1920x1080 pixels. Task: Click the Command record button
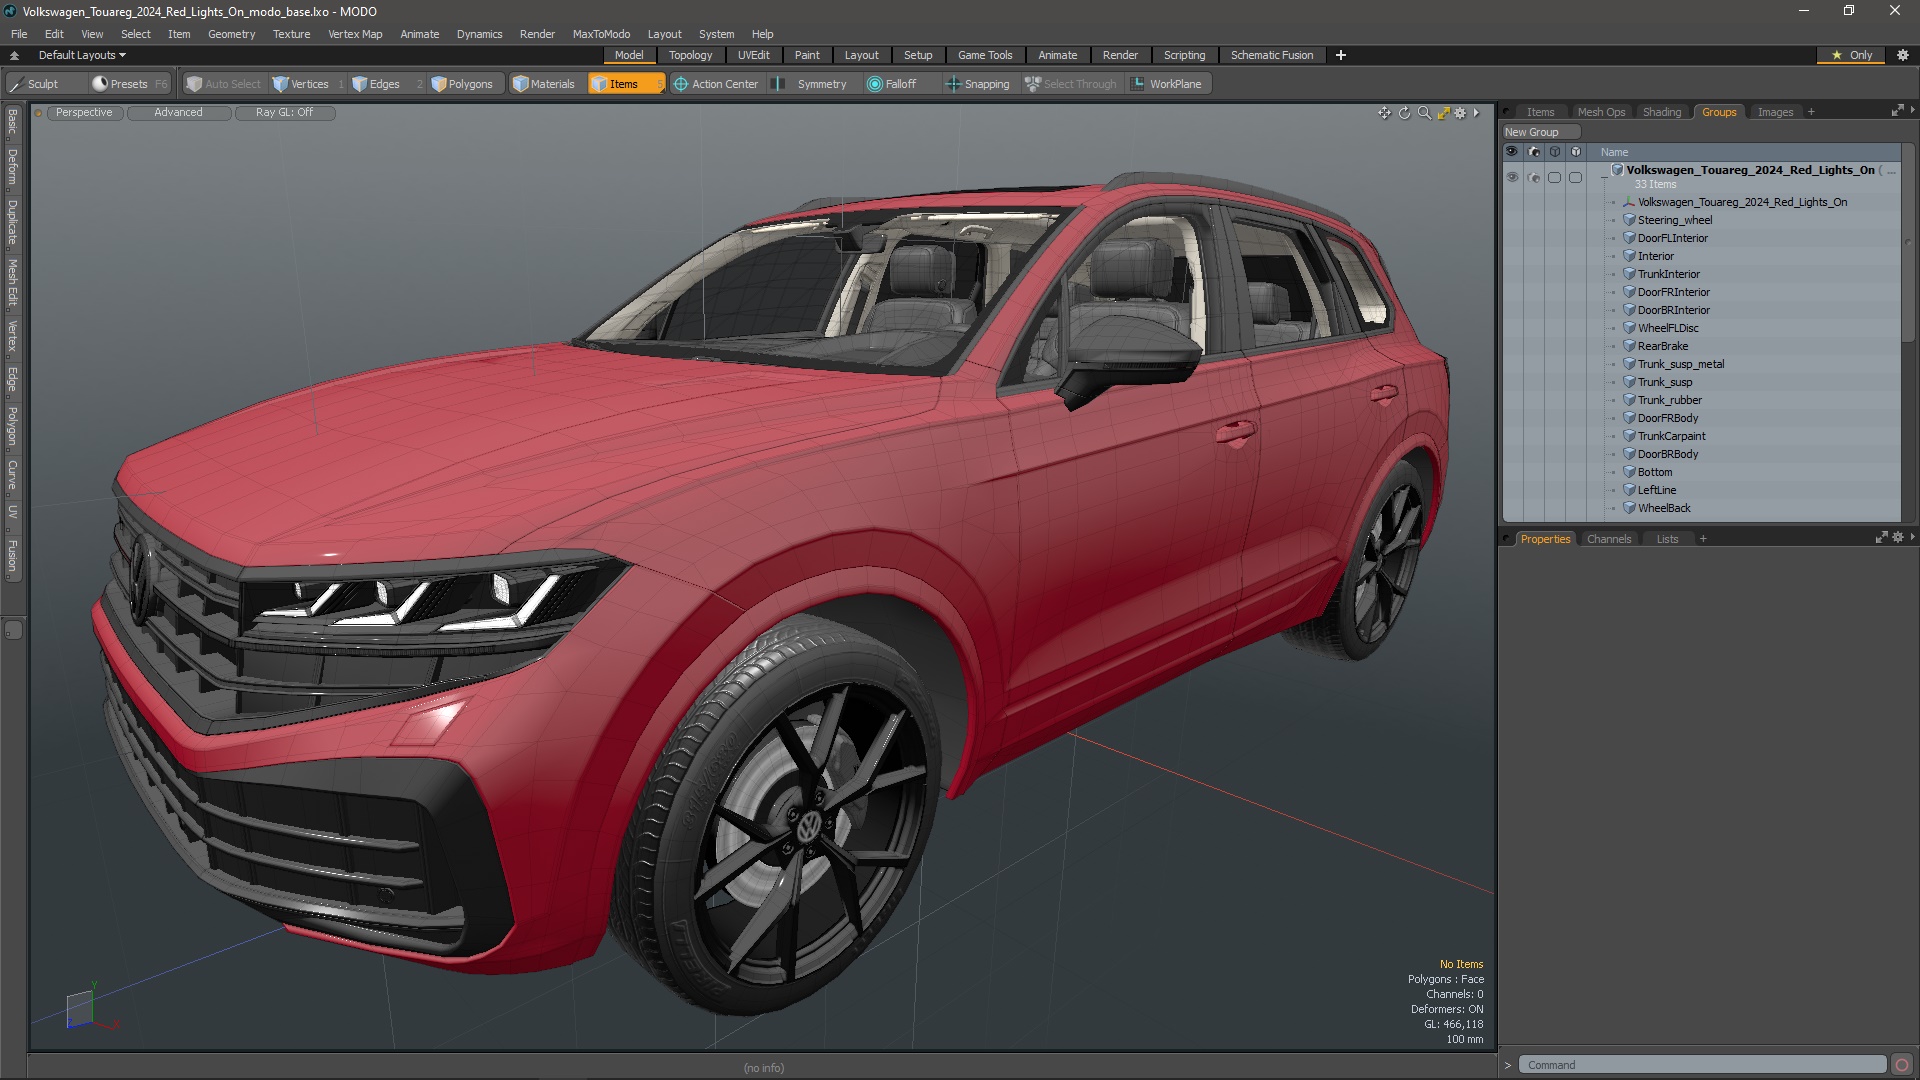1901,1065
